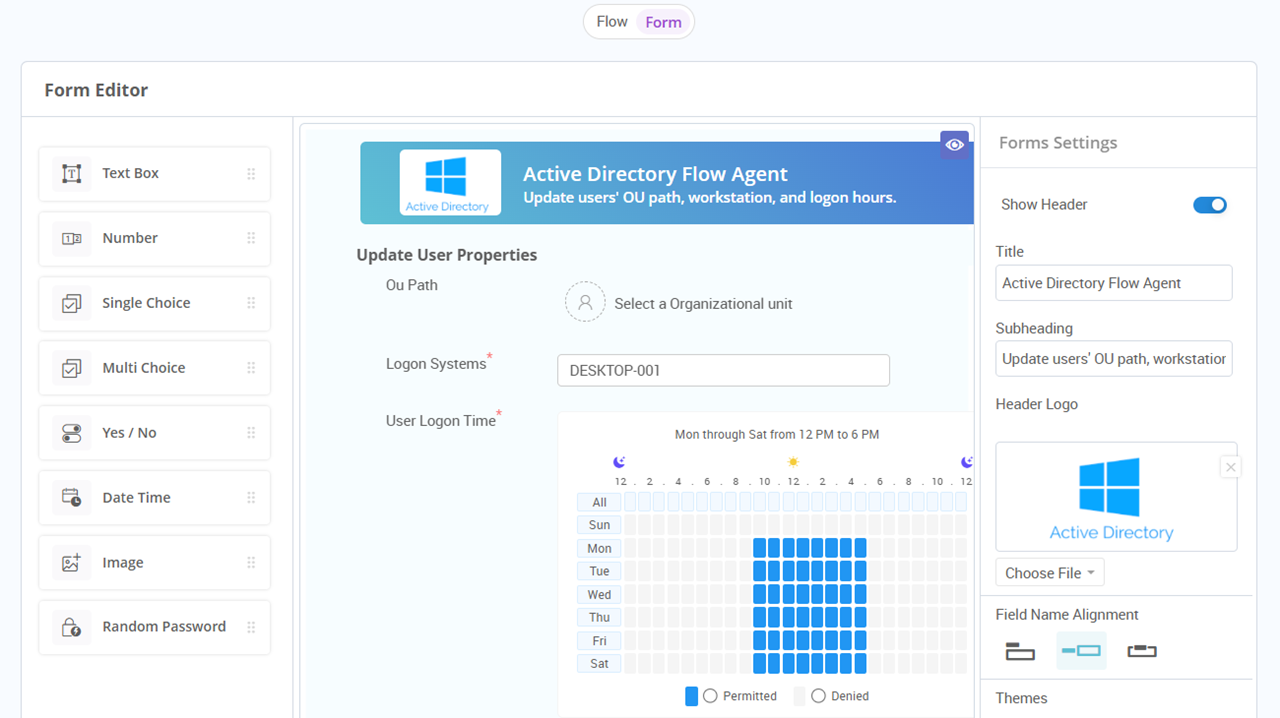The width and height of the screenshot is (1280, 718).
Task: Open the Choose File dropdown
Action: [x=1049, y=572]
